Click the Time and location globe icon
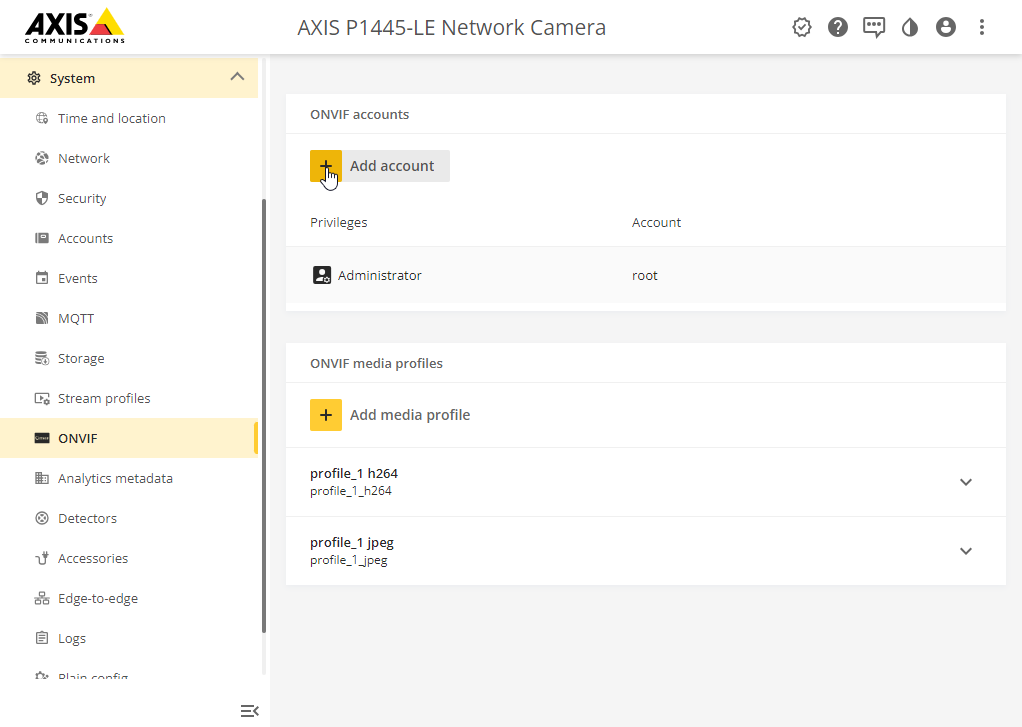The width and height of the screenshot is (1022, 727). click(42, 118)
